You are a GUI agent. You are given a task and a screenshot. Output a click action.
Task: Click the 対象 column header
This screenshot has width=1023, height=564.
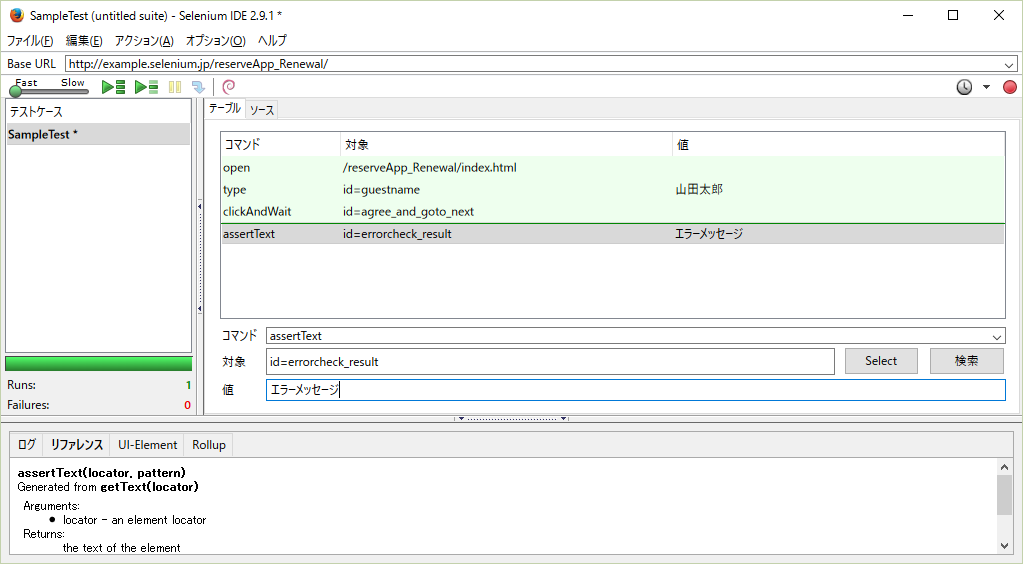(506, 144)
